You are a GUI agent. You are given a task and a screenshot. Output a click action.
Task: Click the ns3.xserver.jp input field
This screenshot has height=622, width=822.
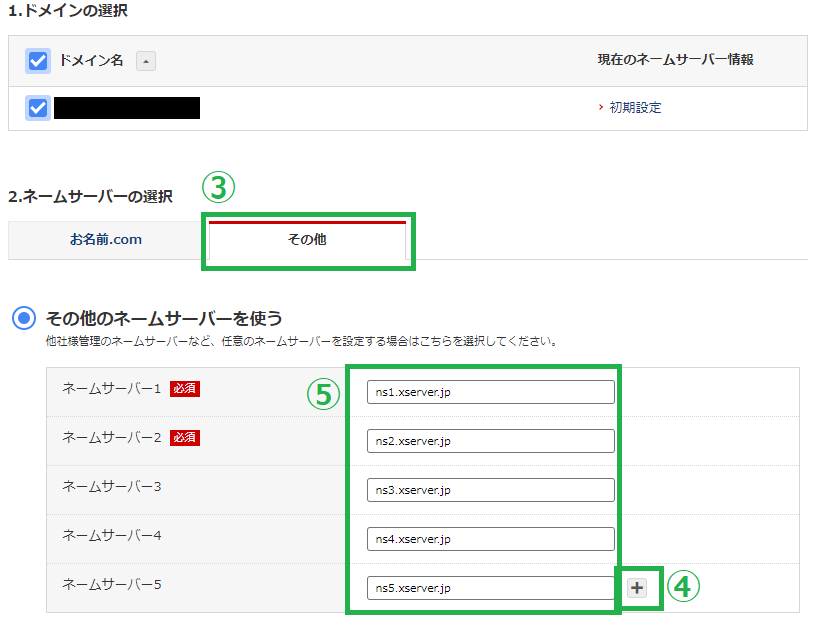click(x=489, y=489)
